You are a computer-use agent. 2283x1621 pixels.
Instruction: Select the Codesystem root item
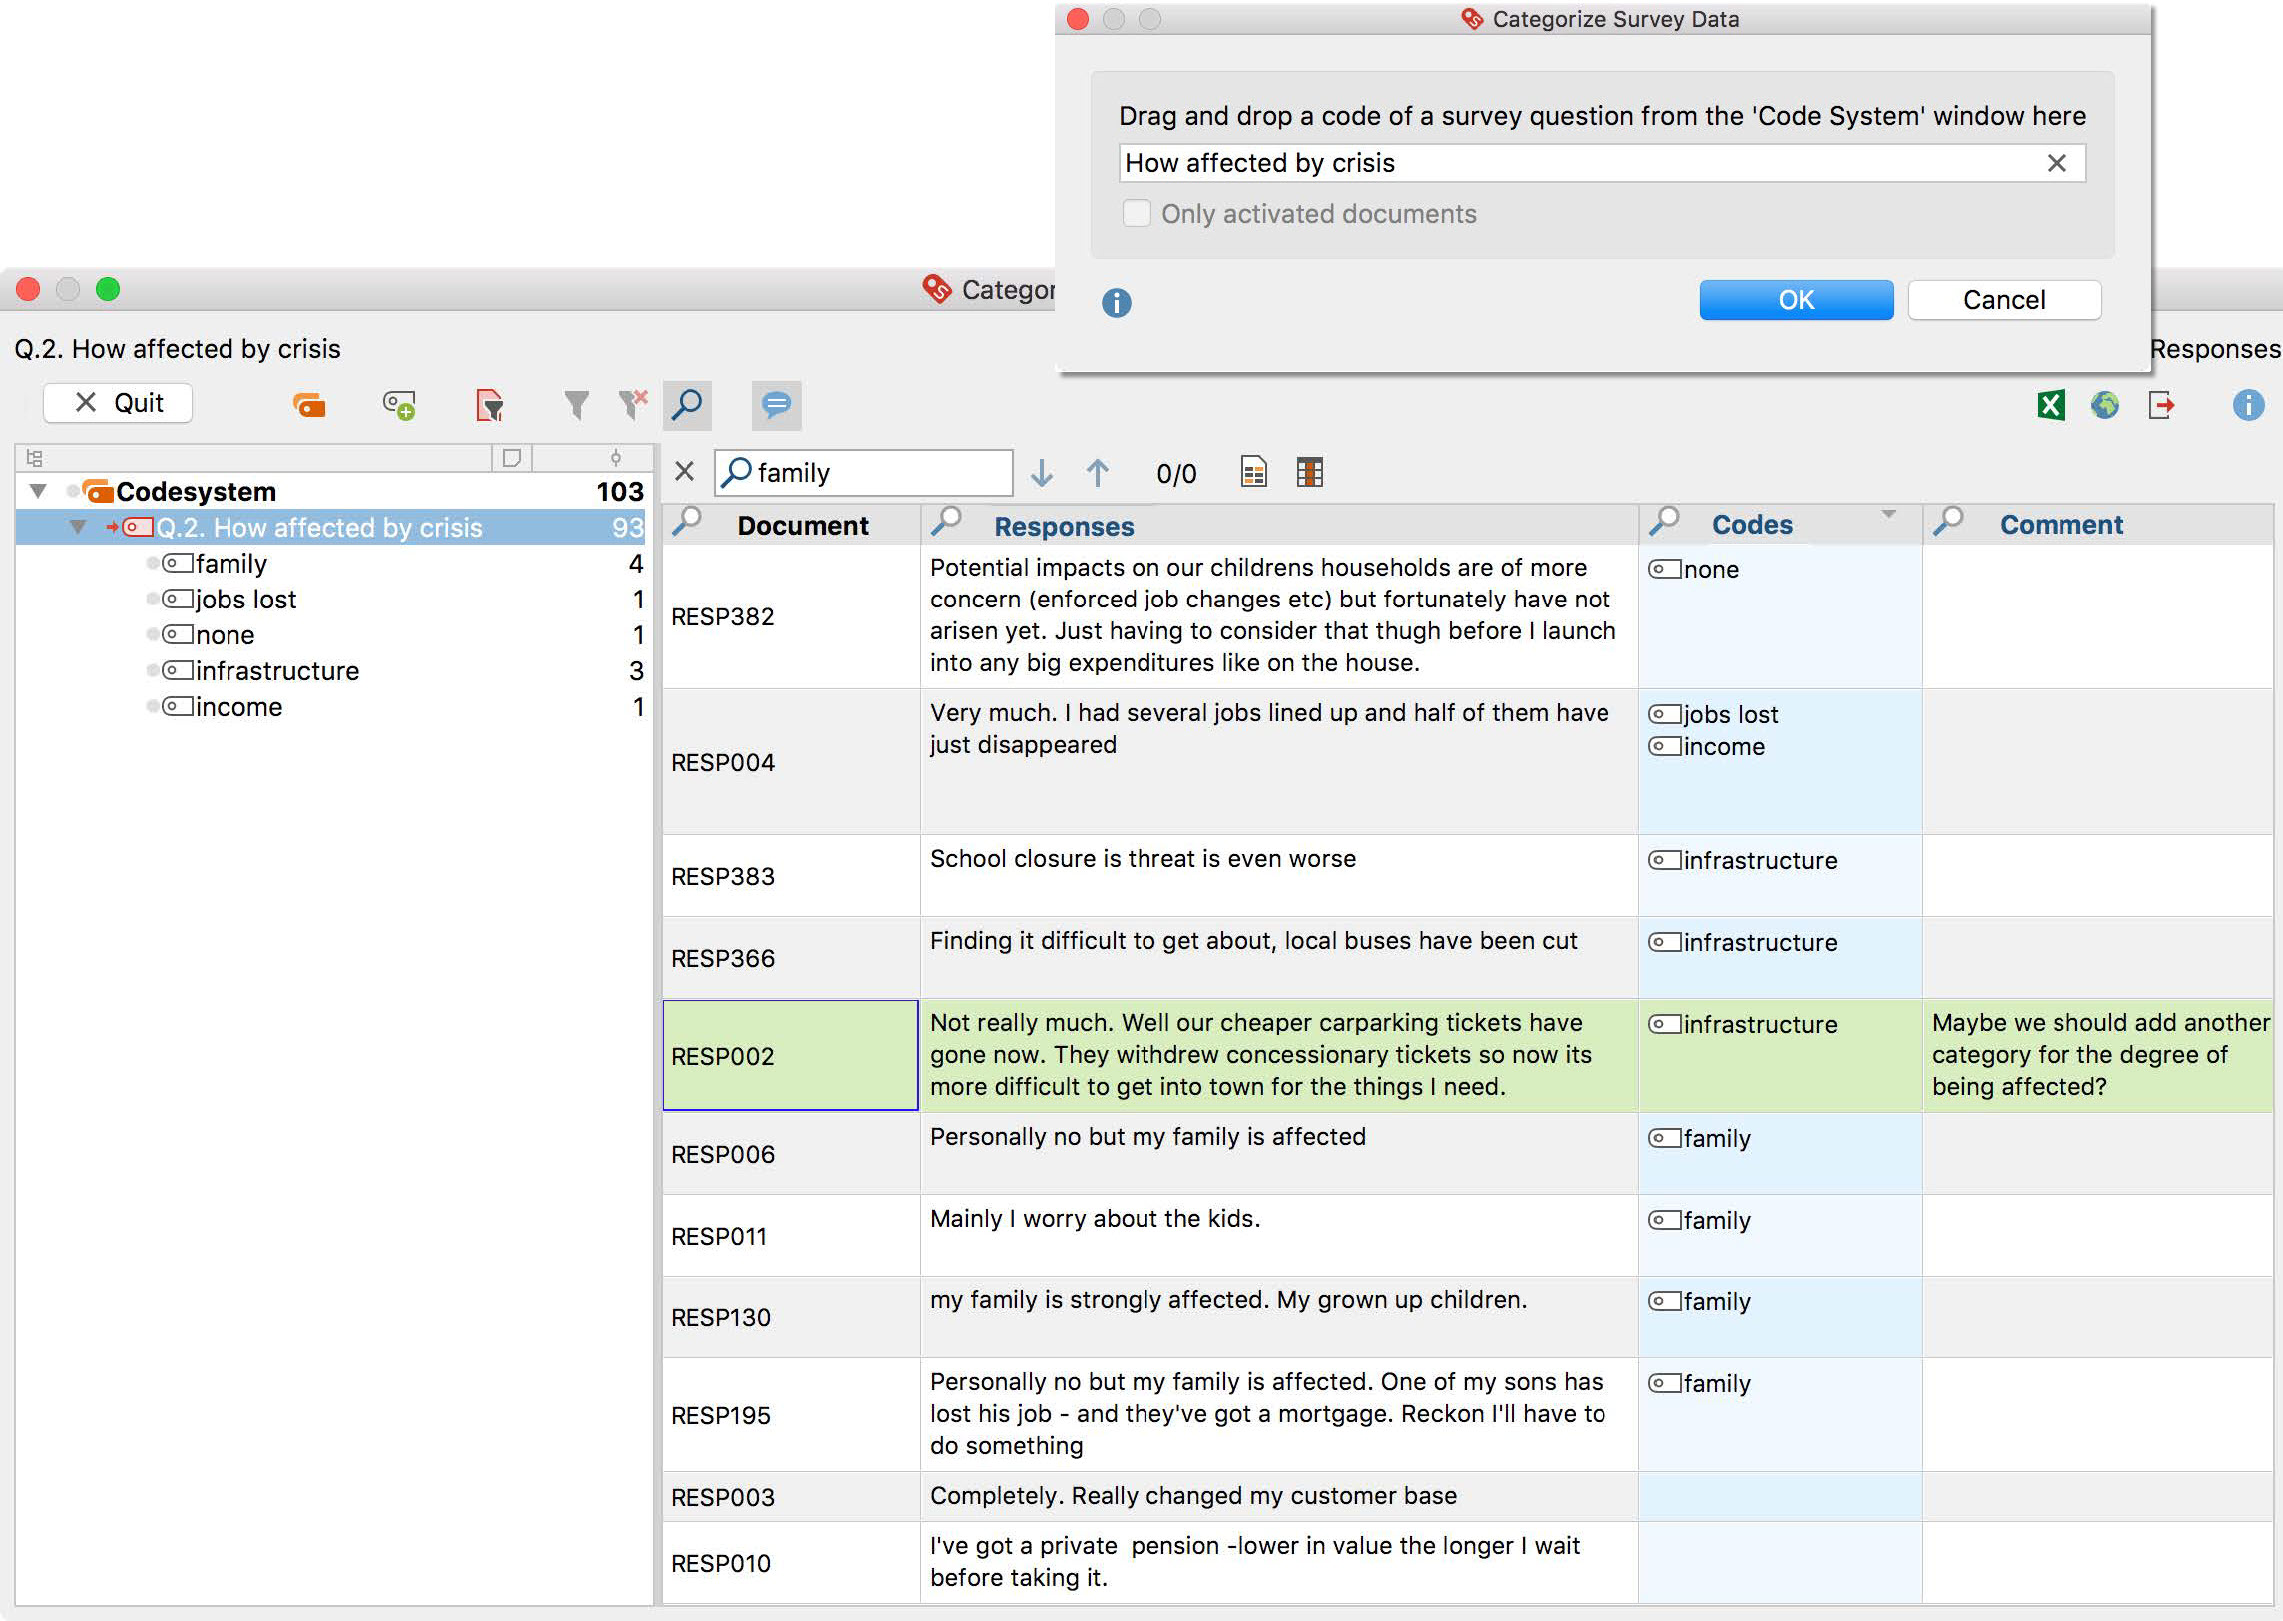pos(196,491)
